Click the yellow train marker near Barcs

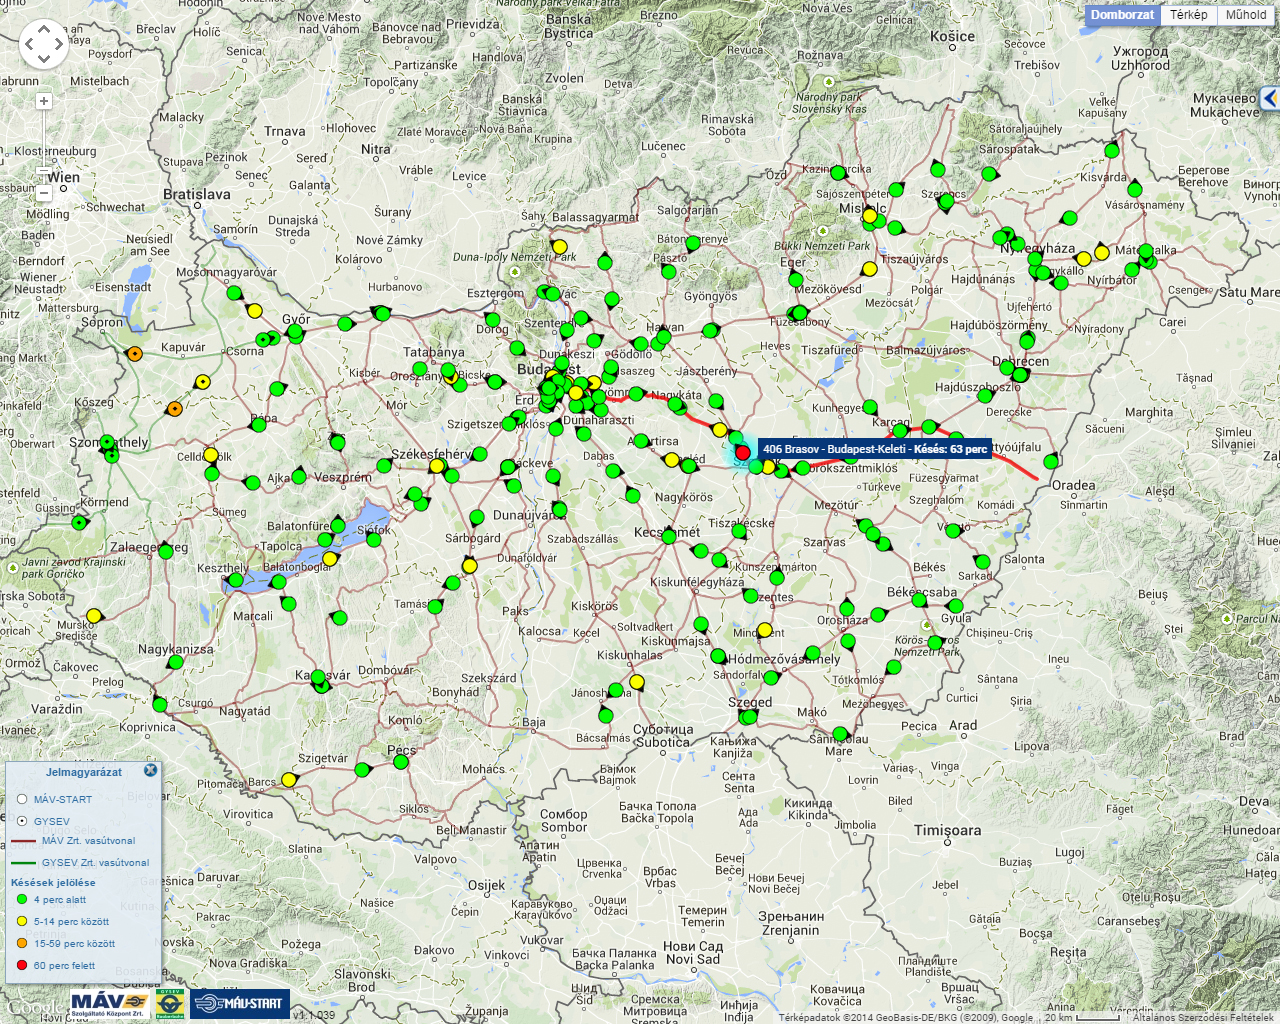(289, 780)
